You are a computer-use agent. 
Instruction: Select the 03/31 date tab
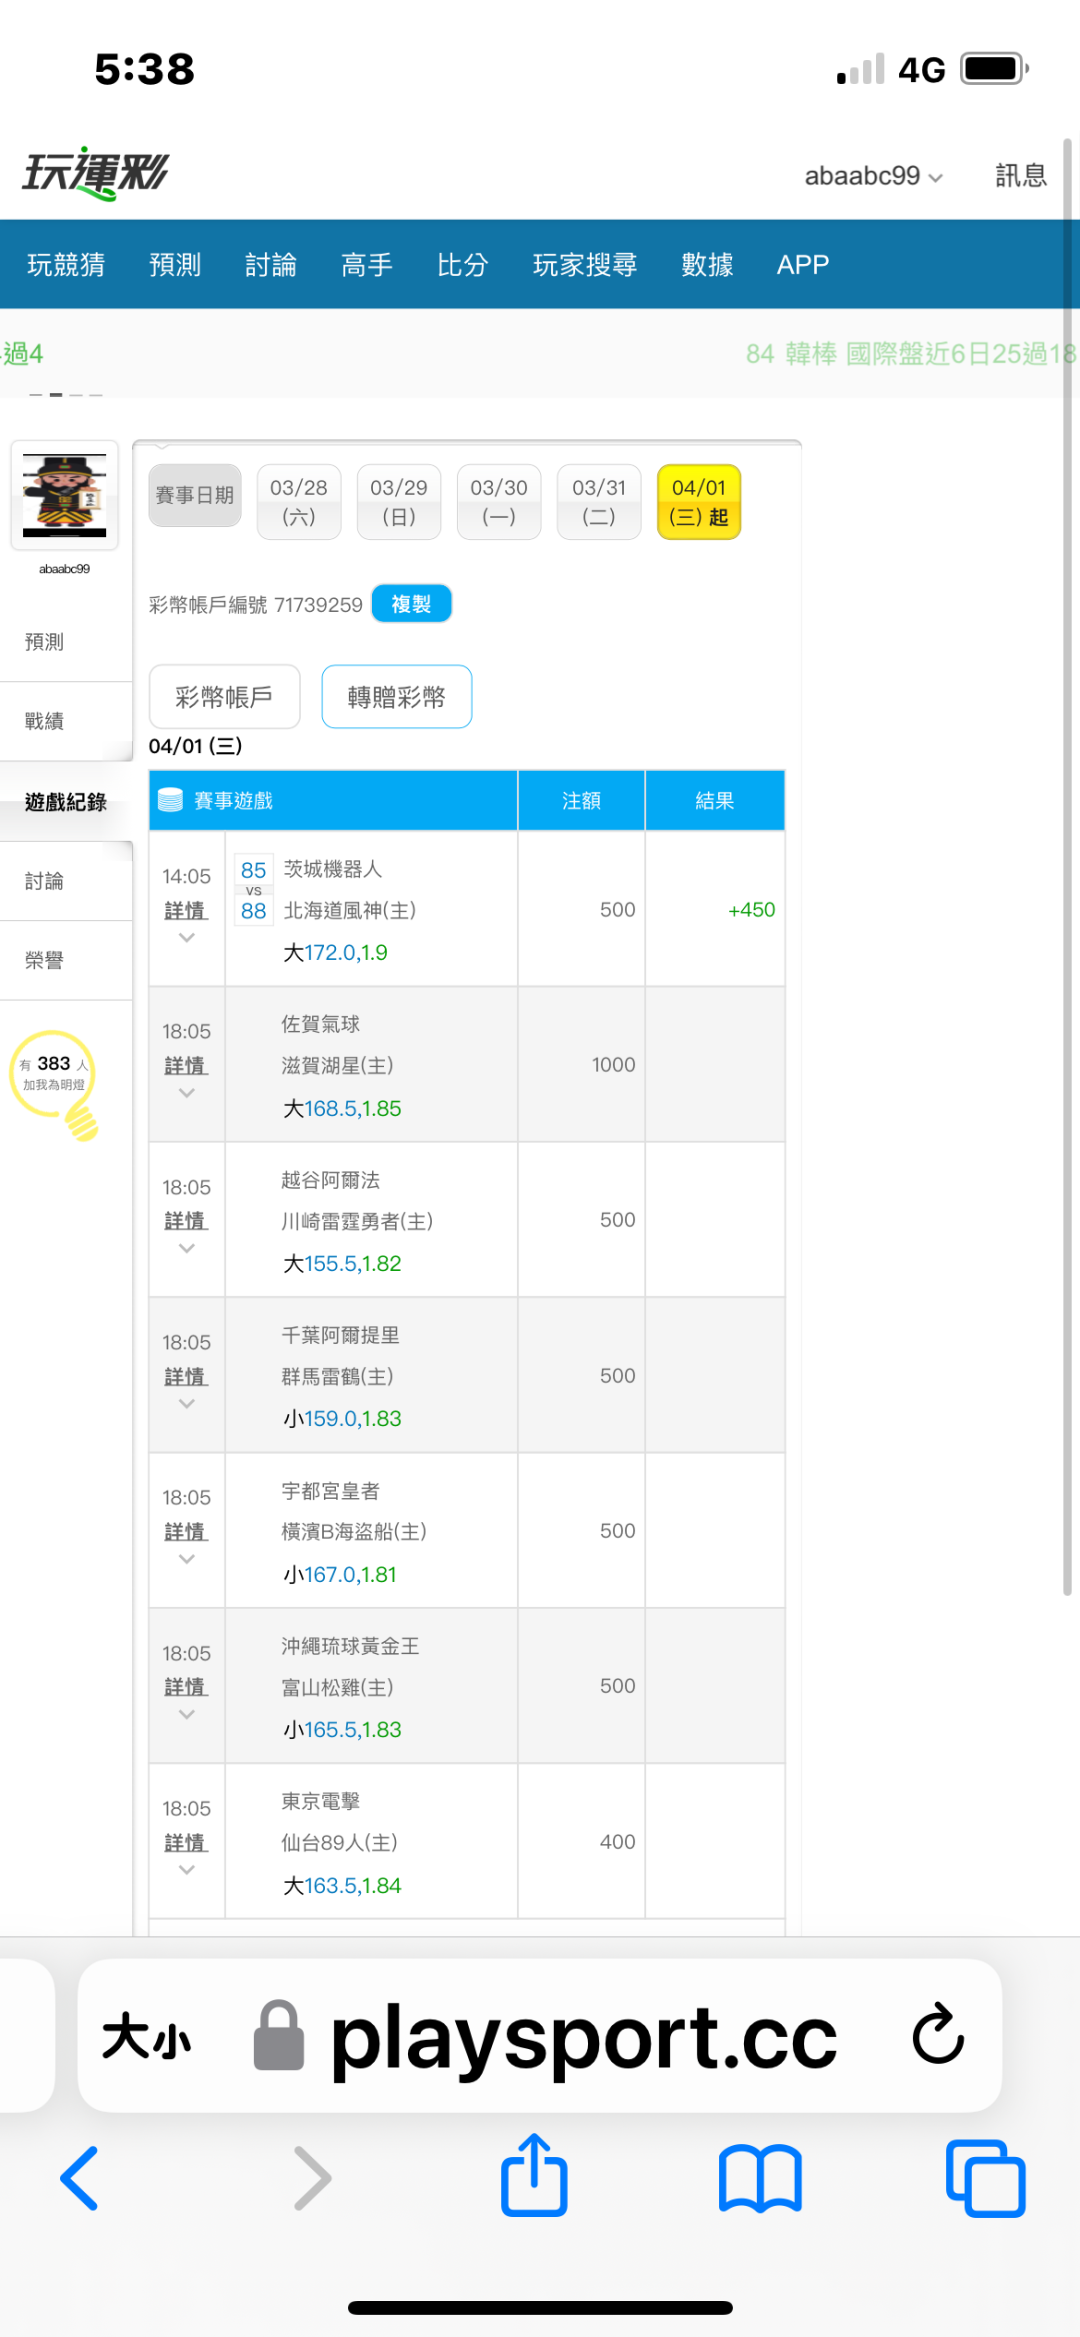[x=599, y=502]
